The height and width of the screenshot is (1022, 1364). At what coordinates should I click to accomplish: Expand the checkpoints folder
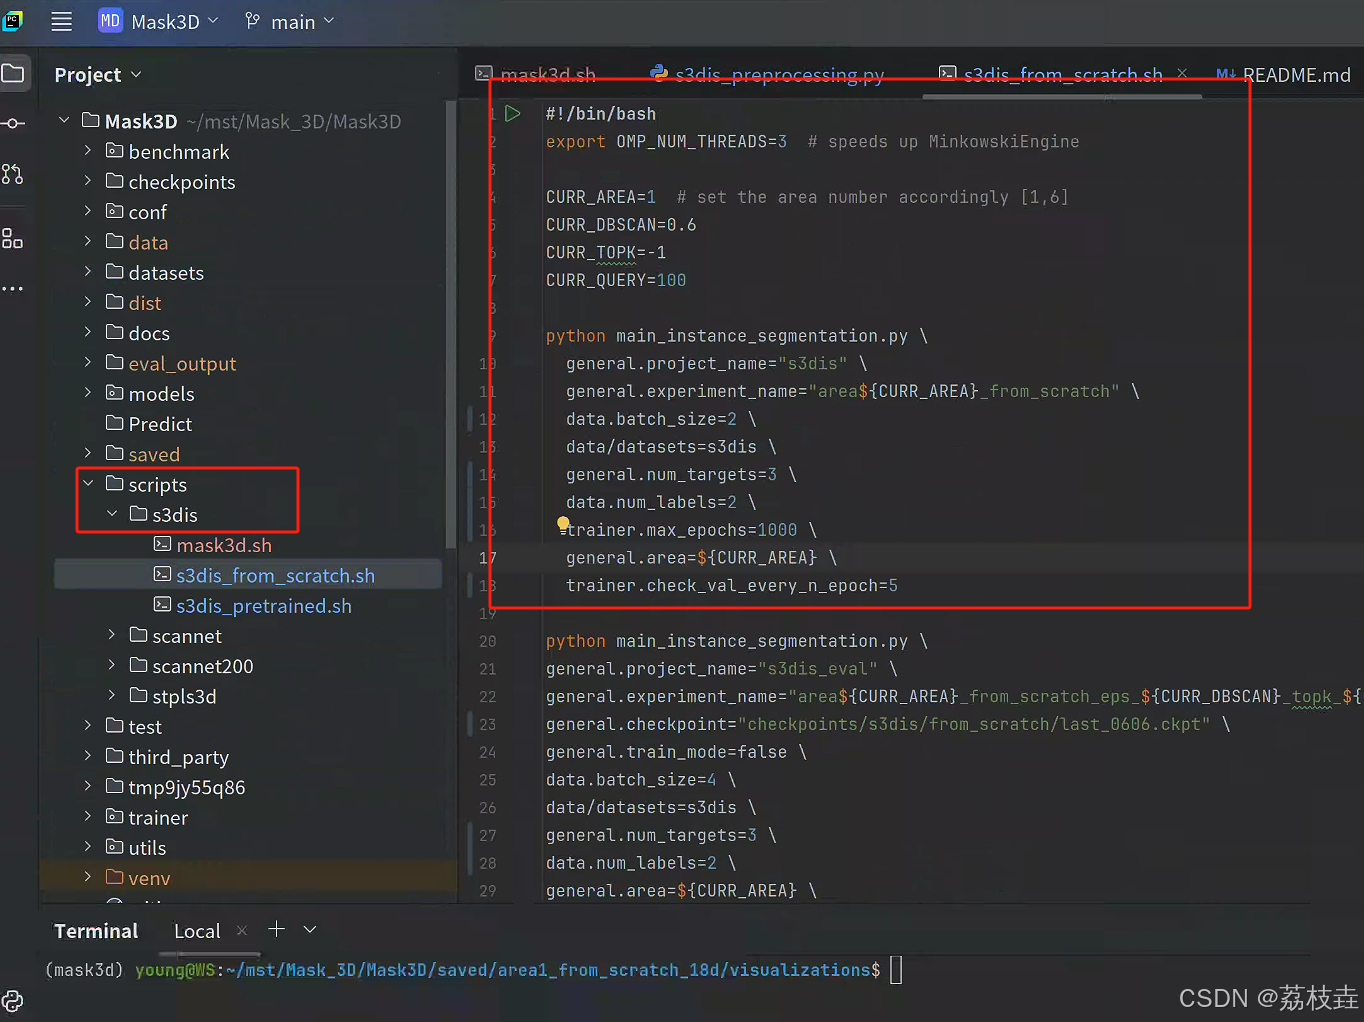[88, 181]
